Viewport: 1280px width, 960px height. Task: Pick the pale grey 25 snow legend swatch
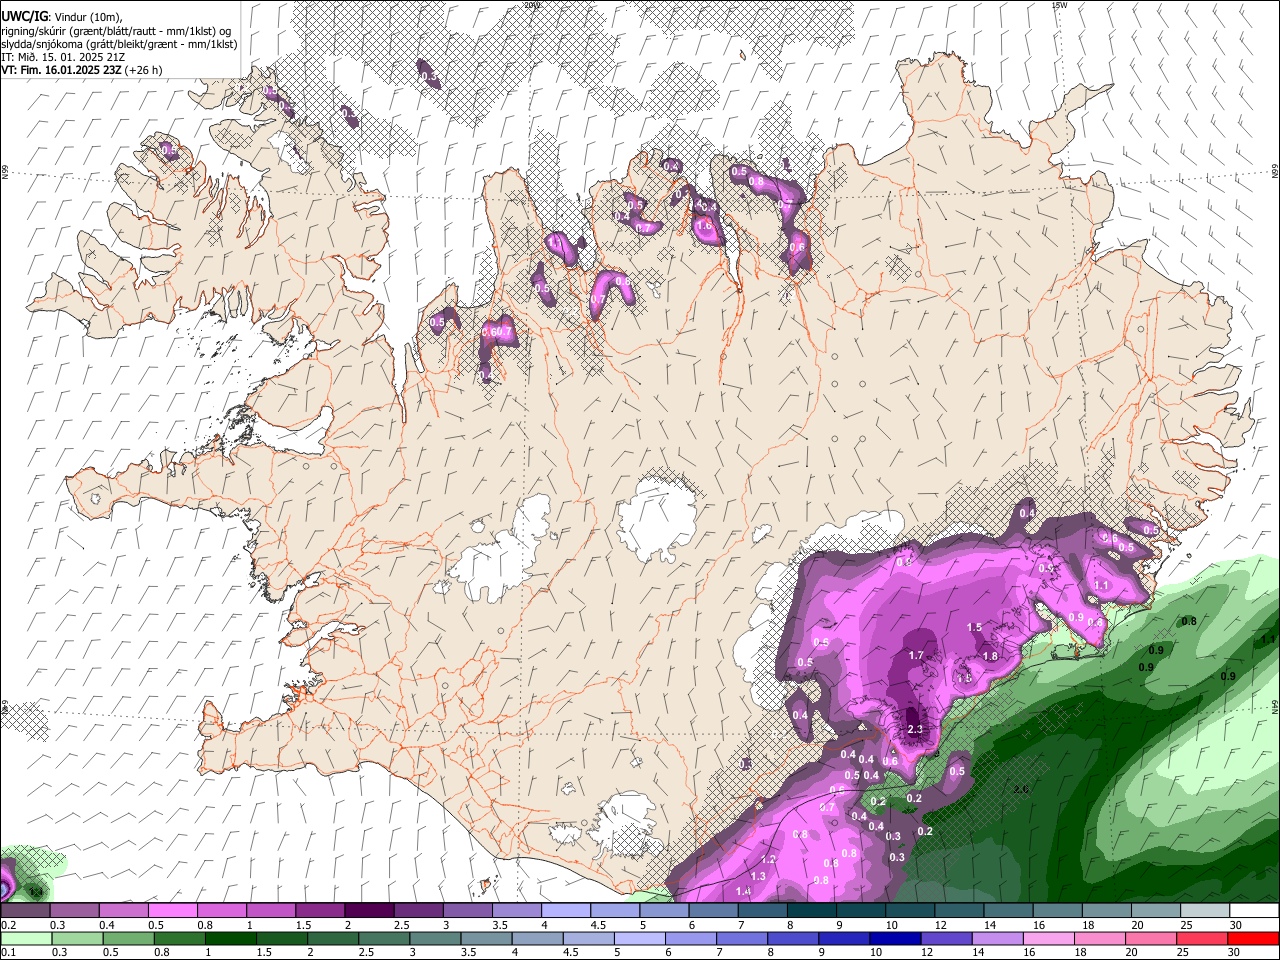point(1205,910)
